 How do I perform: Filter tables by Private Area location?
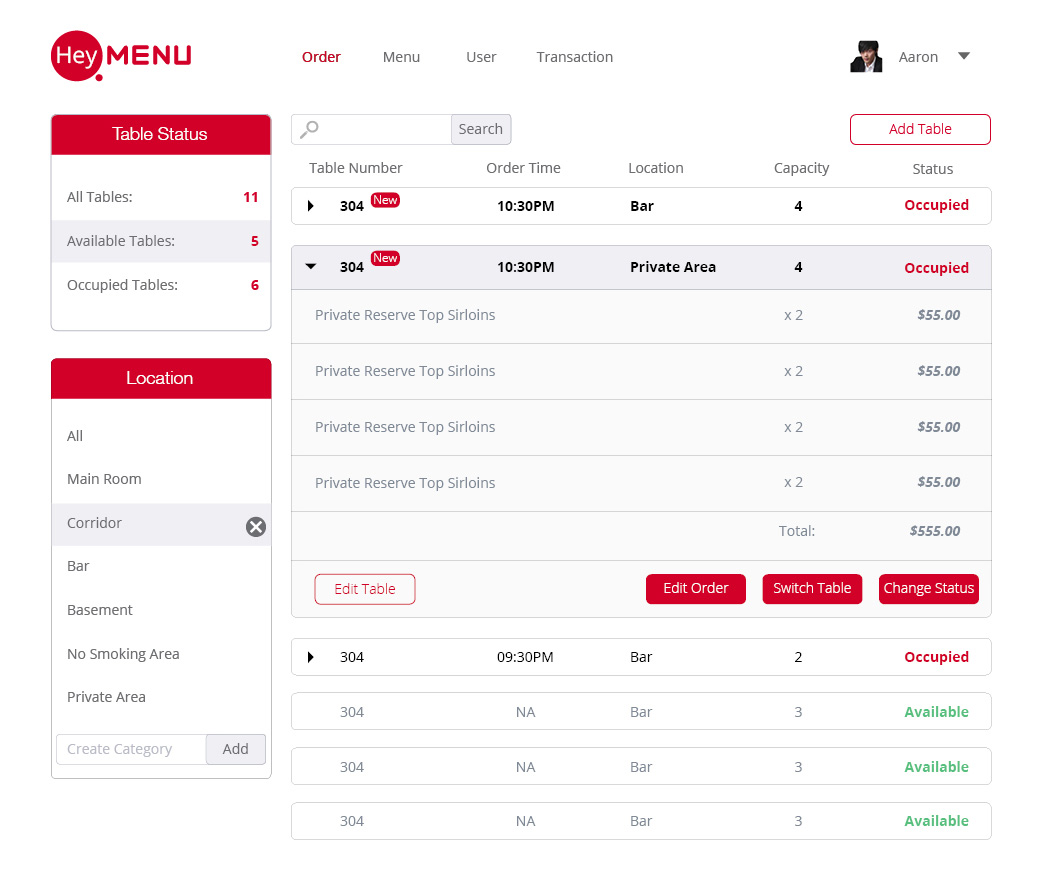coord(106,697)
